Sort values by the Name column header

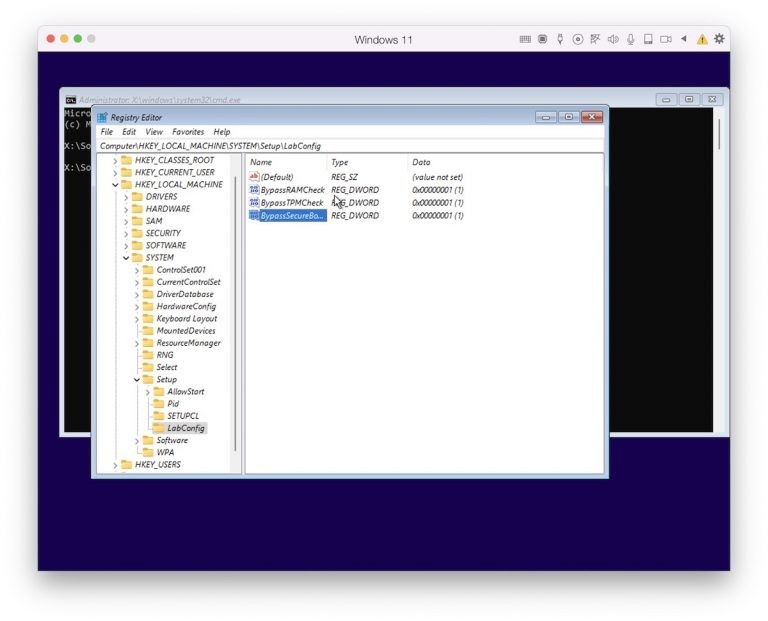click(287, 162)
